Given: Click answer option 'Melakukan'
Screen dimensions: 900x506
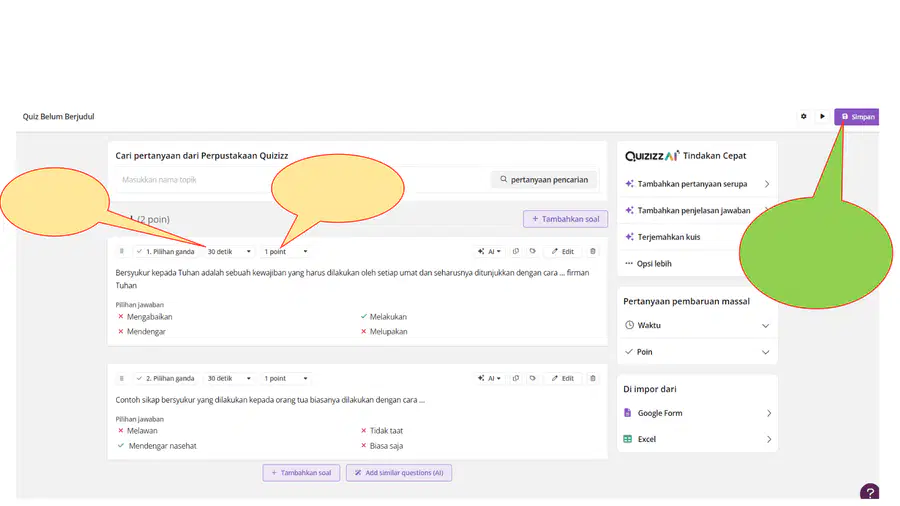Looking at the screenshot, I should 388,317.
